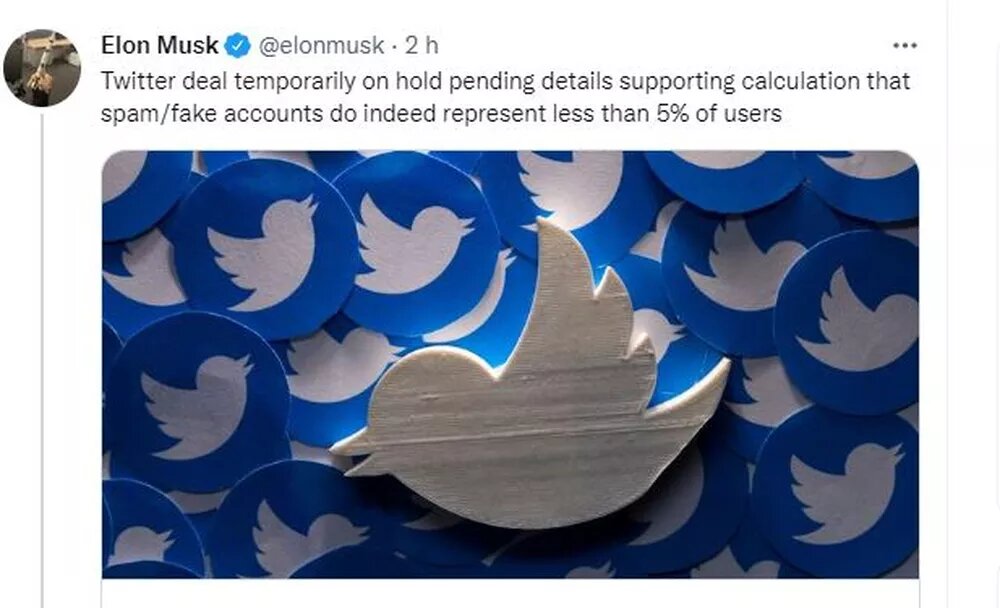
Task: Click the dot separator before the timestamp
Action: point(395,45)
